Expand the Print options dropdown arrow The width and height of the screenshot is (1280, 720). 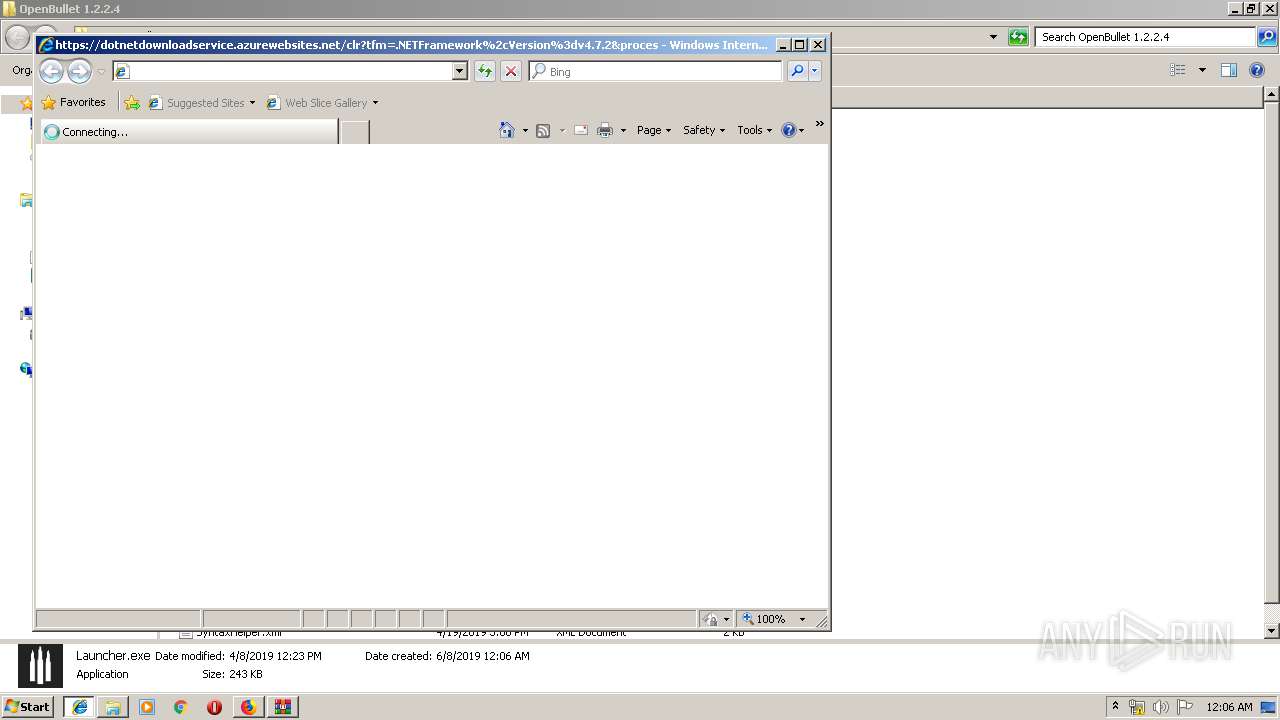623,130
